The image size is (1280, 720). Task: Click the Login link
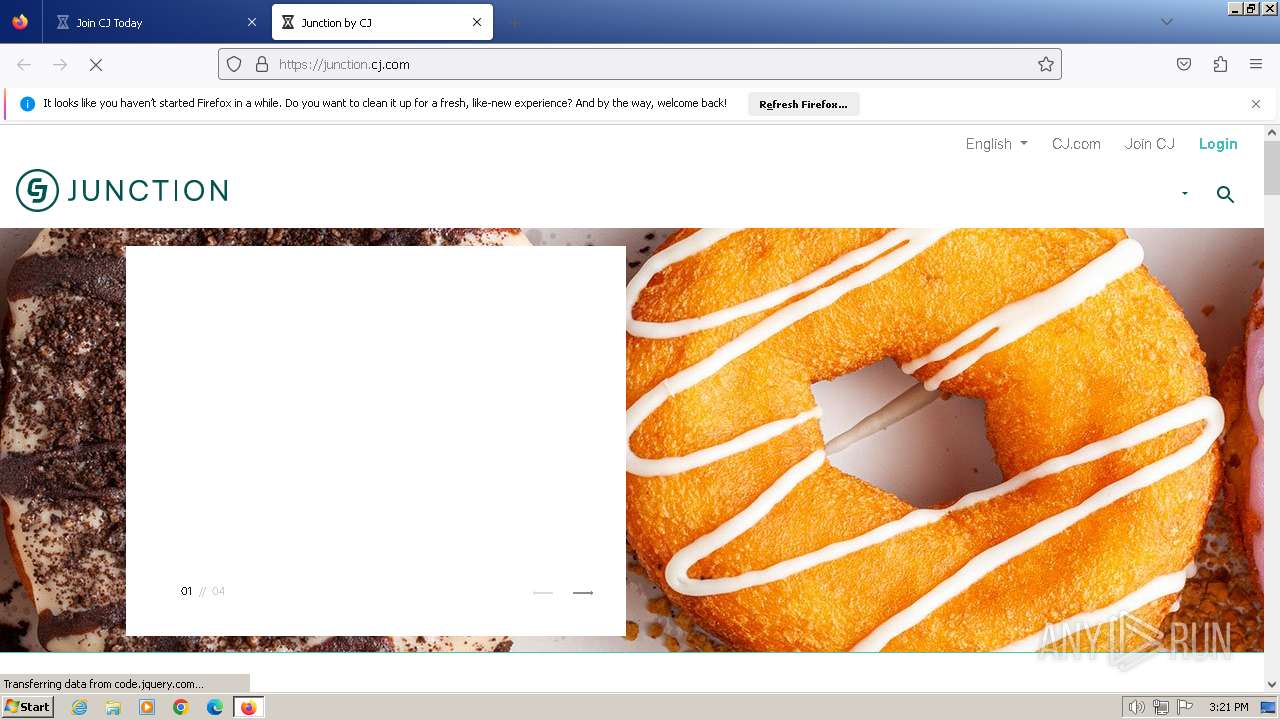click(1218, 144)
